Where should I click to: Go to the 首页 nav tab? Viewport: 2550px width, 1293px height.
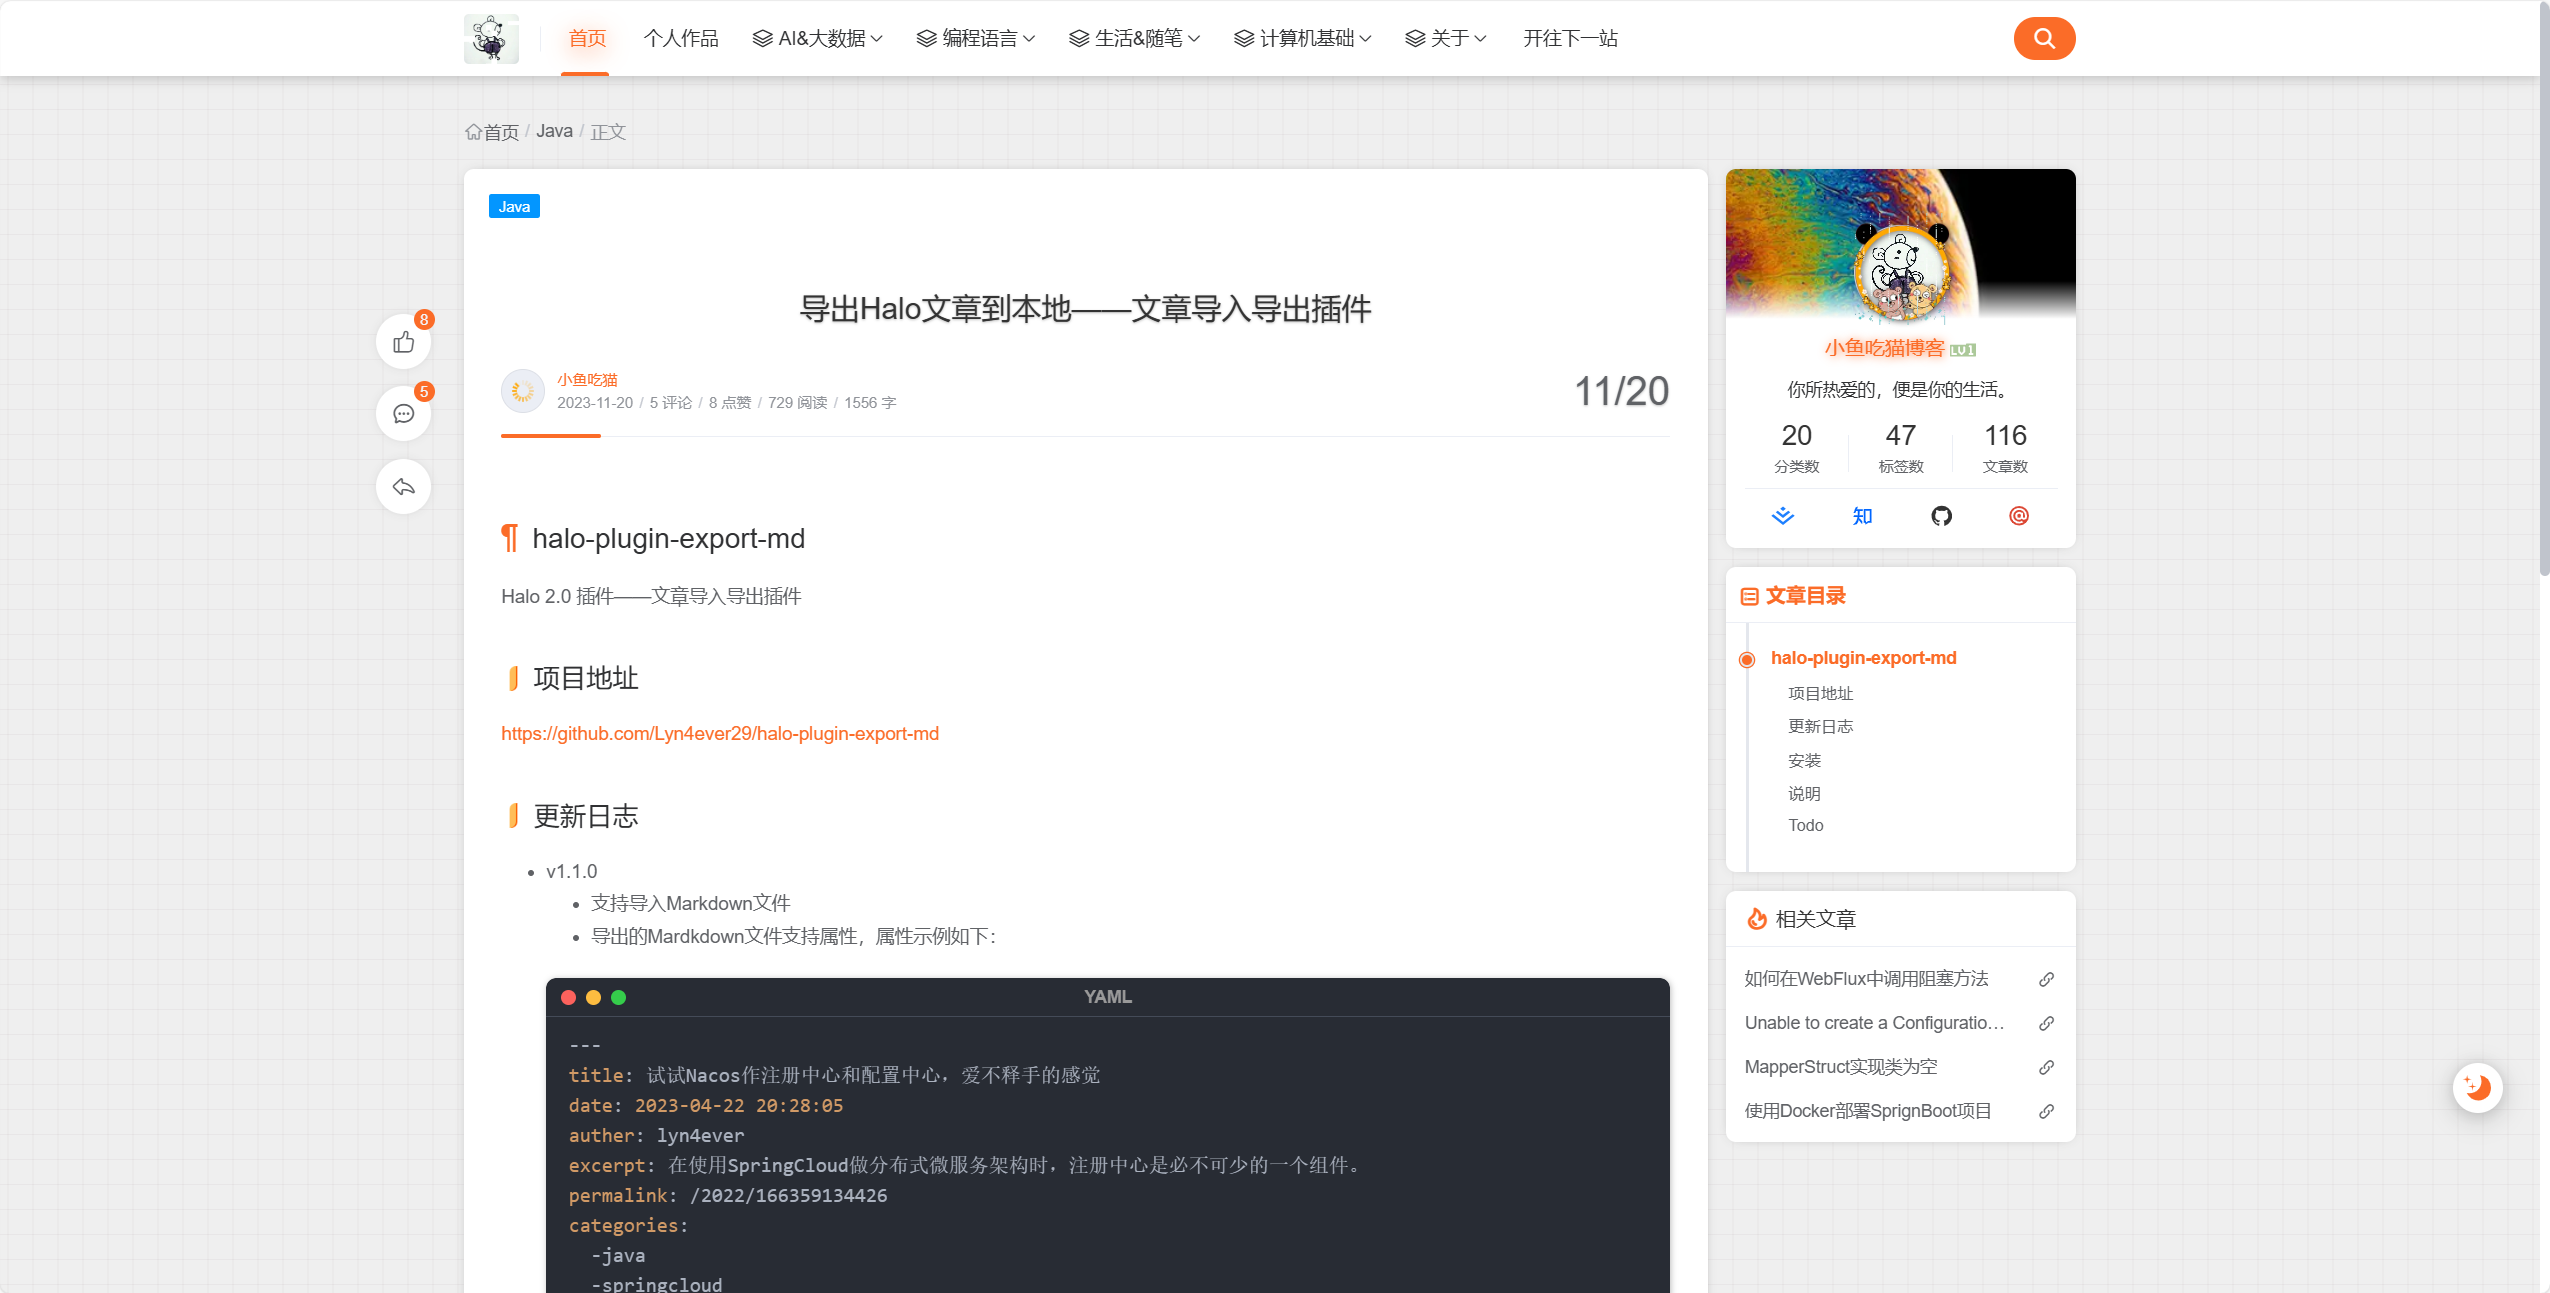(587, 39)
